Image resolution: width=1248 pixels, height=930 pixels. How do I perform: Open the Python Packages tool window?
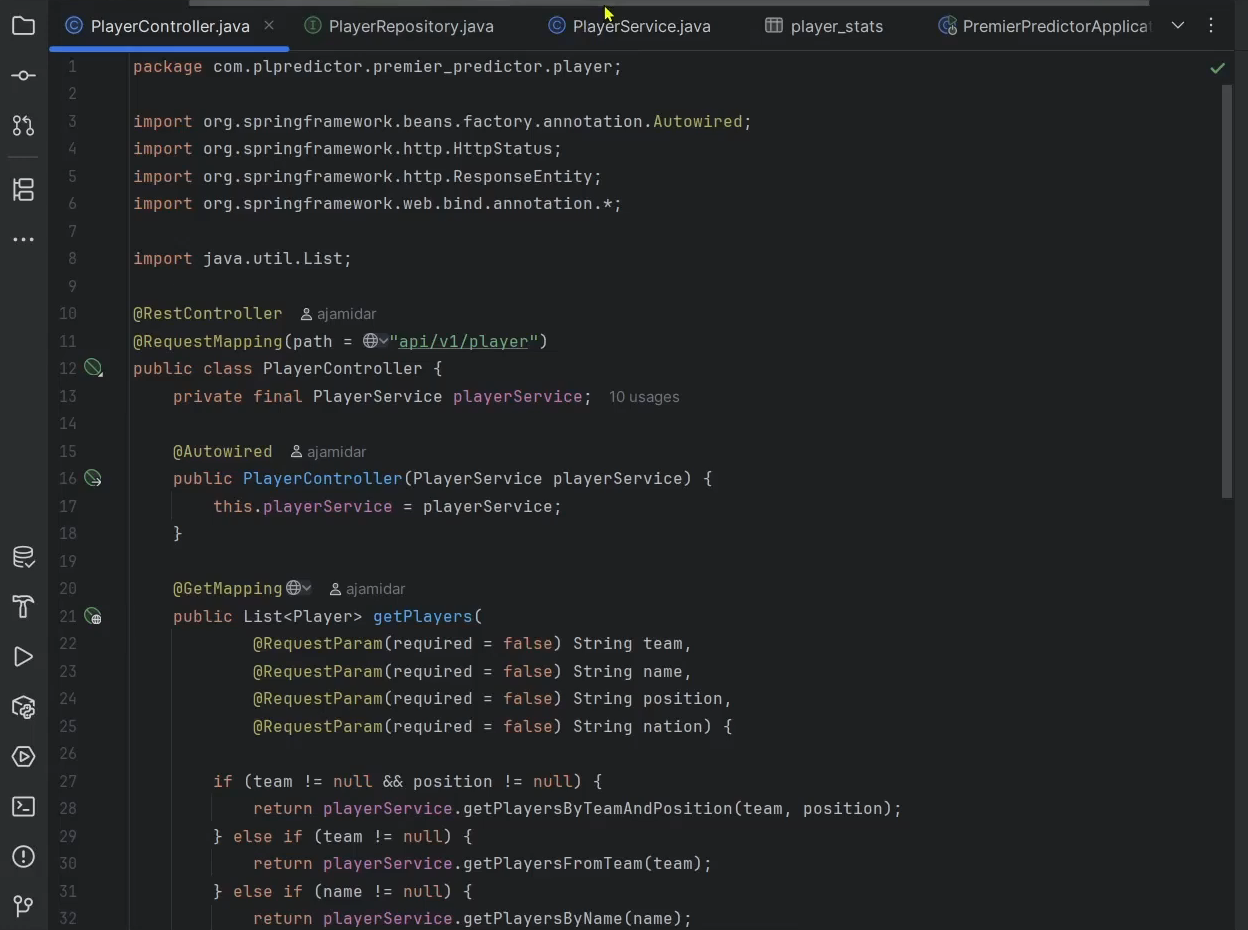click(23, 707)
